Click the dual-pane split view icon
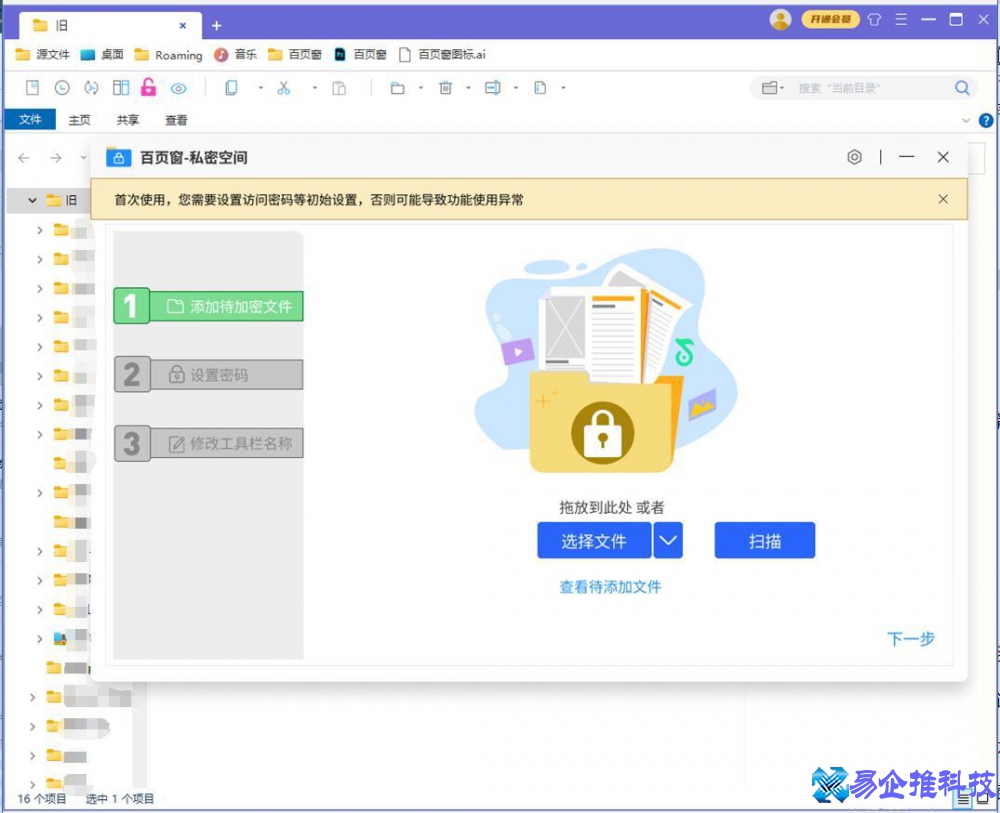The width and height of the screenshot is (1000, 813). pos(121,88)
